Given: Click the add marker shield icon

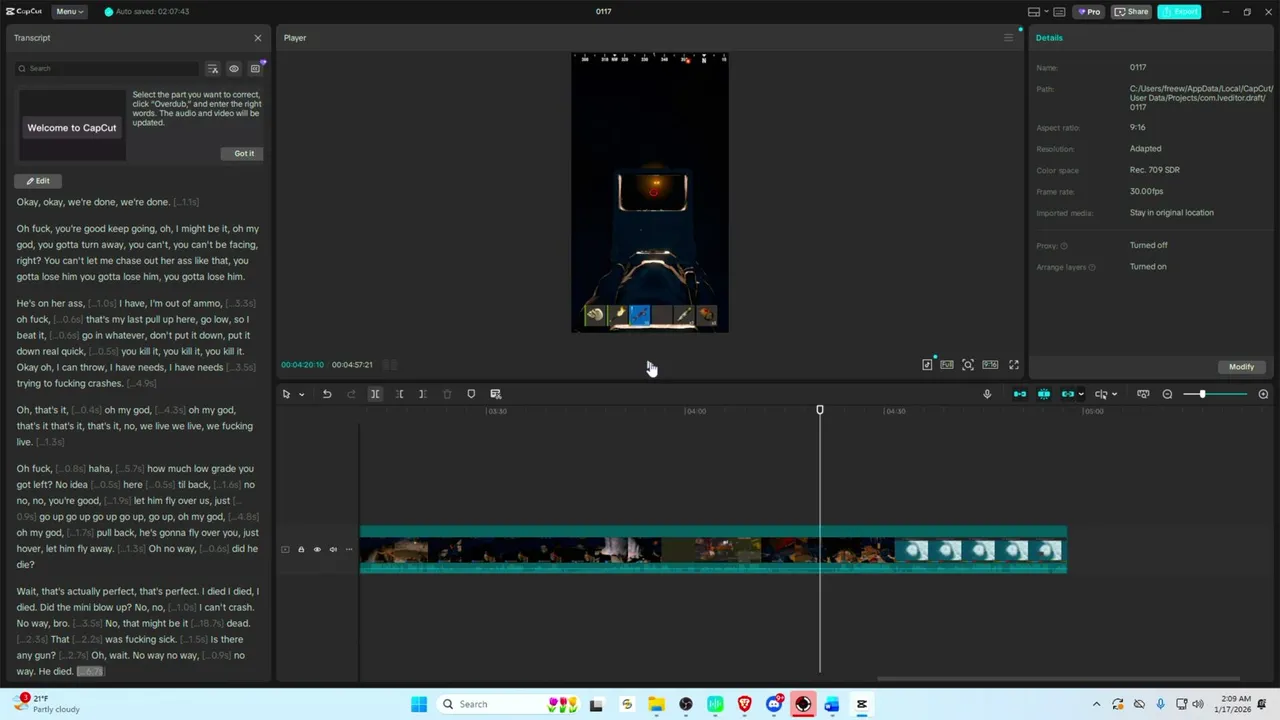Looking at the screenshot, I should tap(471, 394).
